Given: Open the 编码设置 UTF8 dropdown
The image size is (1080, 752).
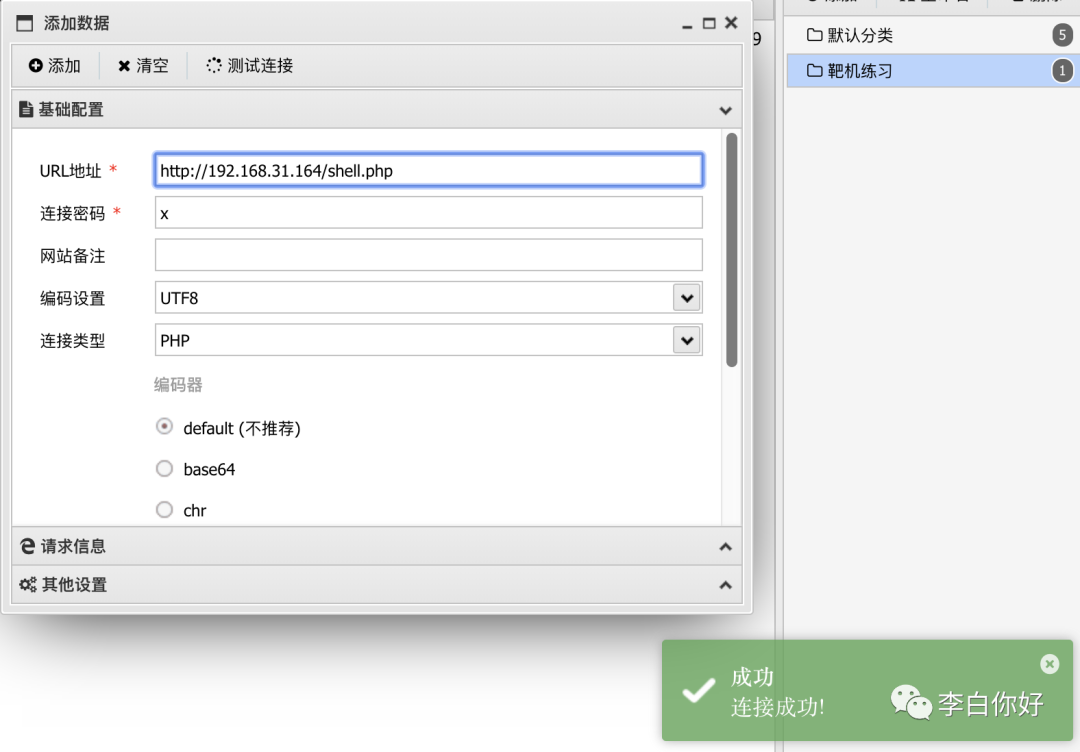Looking at the screenshot, I should point(687,297).
